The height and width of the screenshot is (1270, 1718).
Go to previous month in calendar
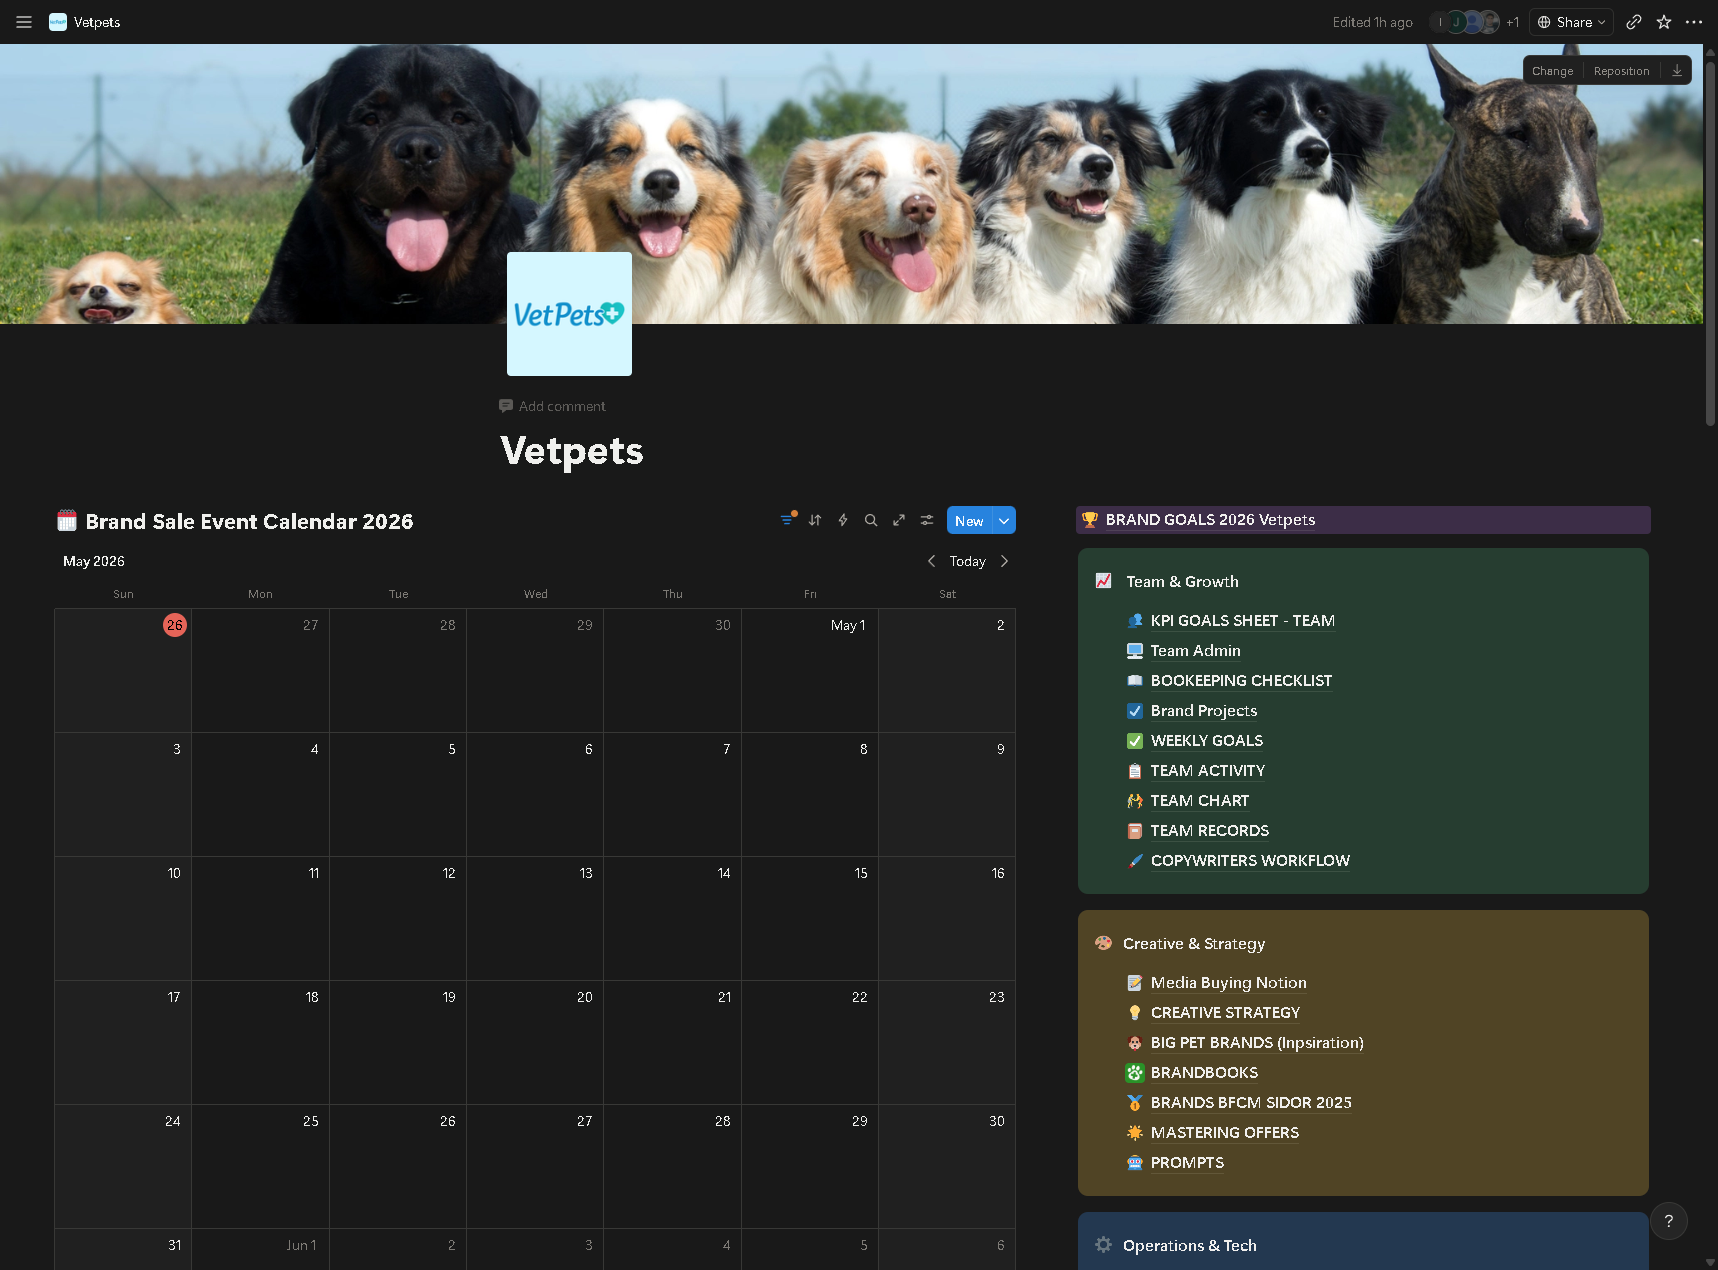[x=931, y=561]
